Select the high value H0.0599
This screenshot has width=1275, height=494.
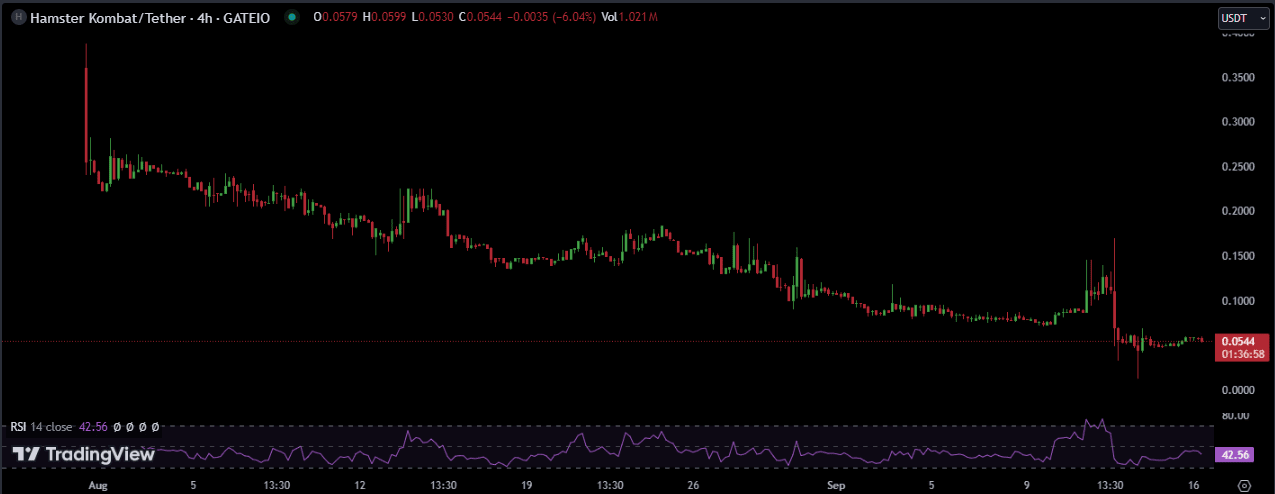pyautogui.click(x=384, y=17)
